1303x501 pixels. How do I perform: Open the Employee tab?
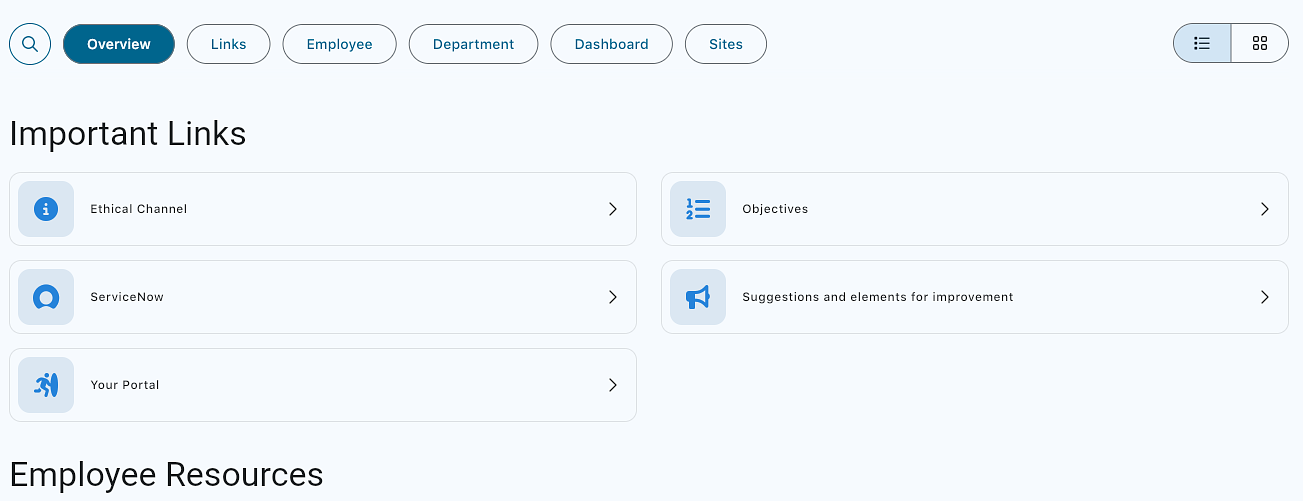pyautogui.click(x=340, y=44)
